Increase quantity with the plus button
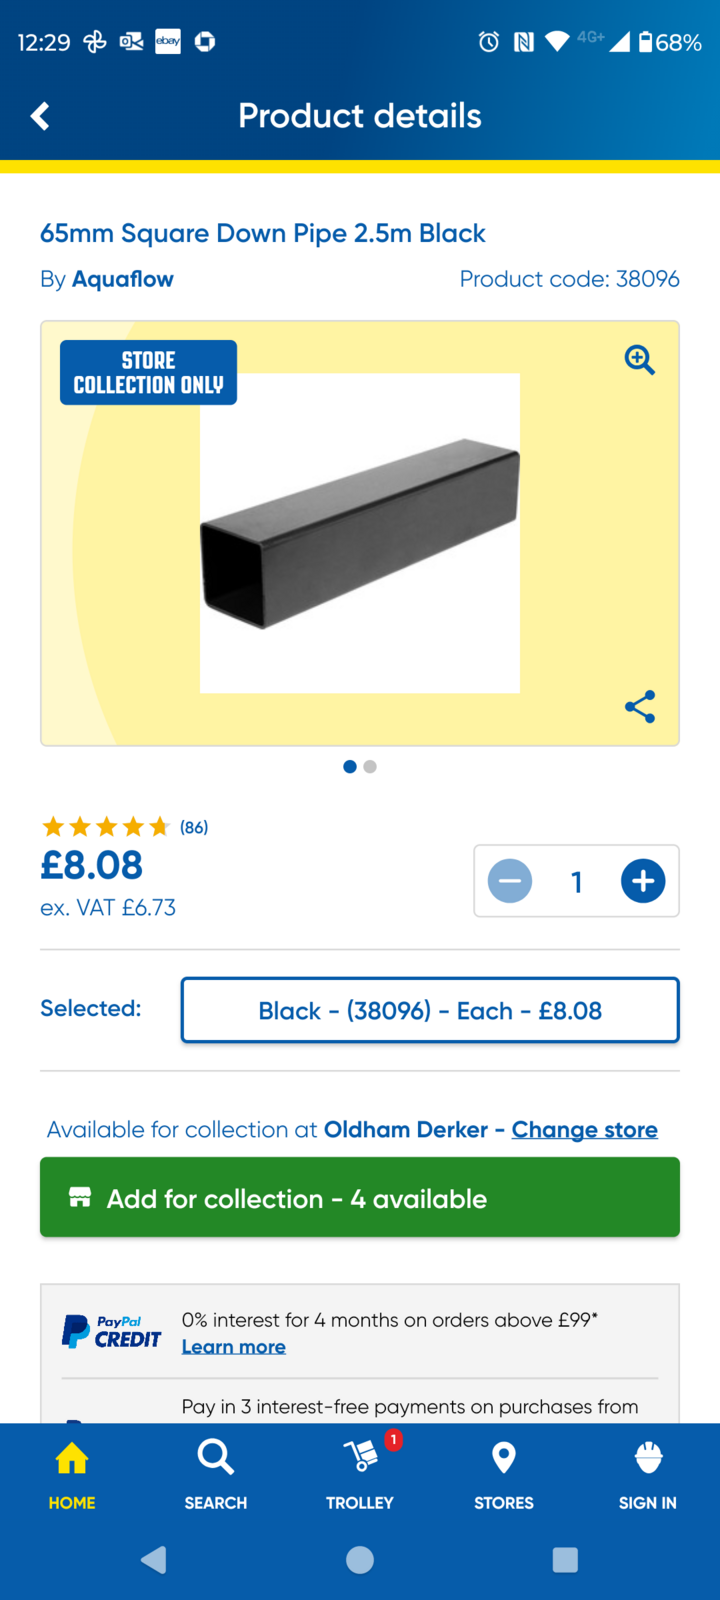Image resolution: width=720 pixels, height=1600 pixels. [x=643, y=881]
